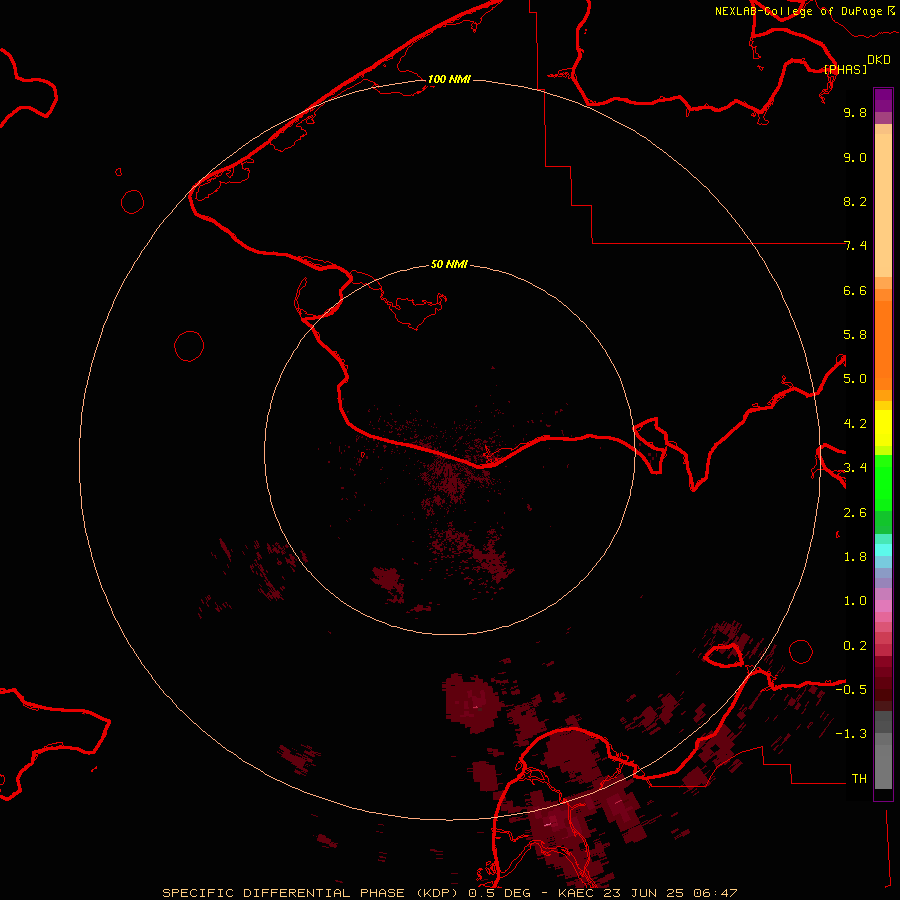Click the 8.2 value on the color scale

855,201
